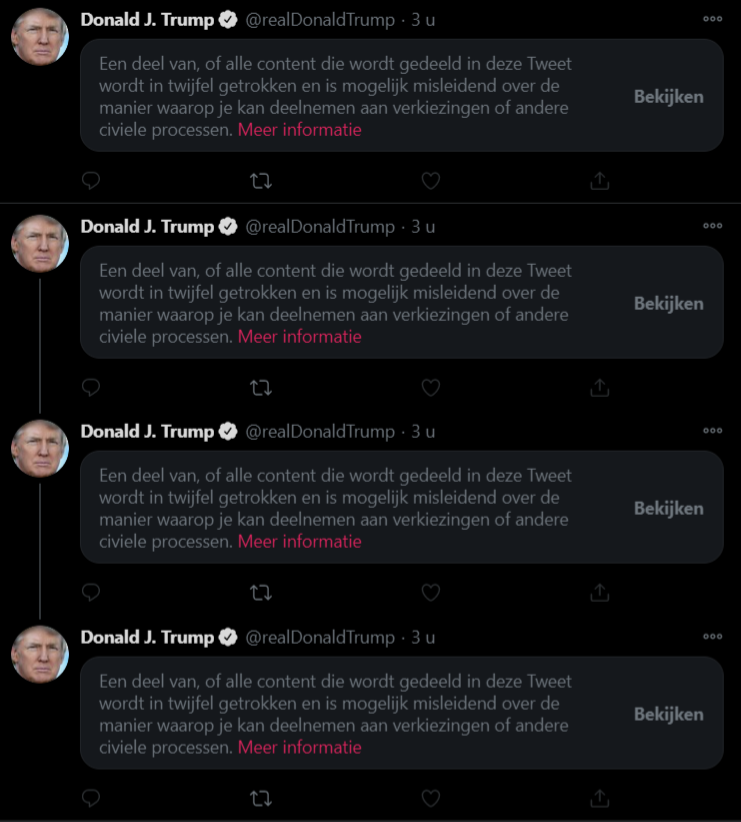Retweet the fourth tweet
Image resolution: width=741 pixels, height=822 pixels.
tap(261, 798)
